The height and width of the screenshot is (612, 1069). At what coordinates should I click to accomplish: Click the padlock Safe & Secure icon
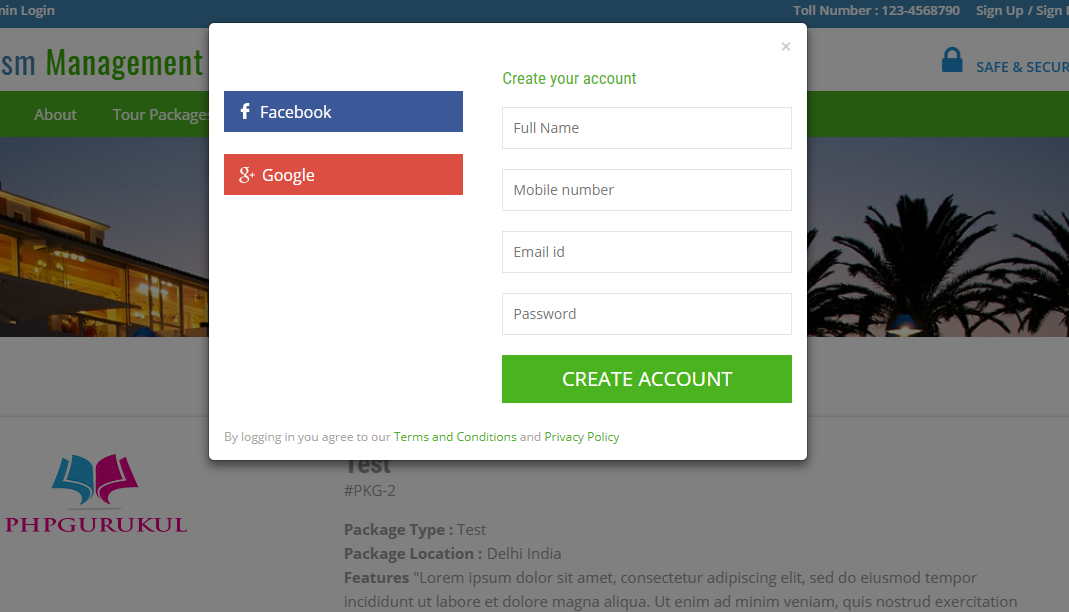coord(952,61)
